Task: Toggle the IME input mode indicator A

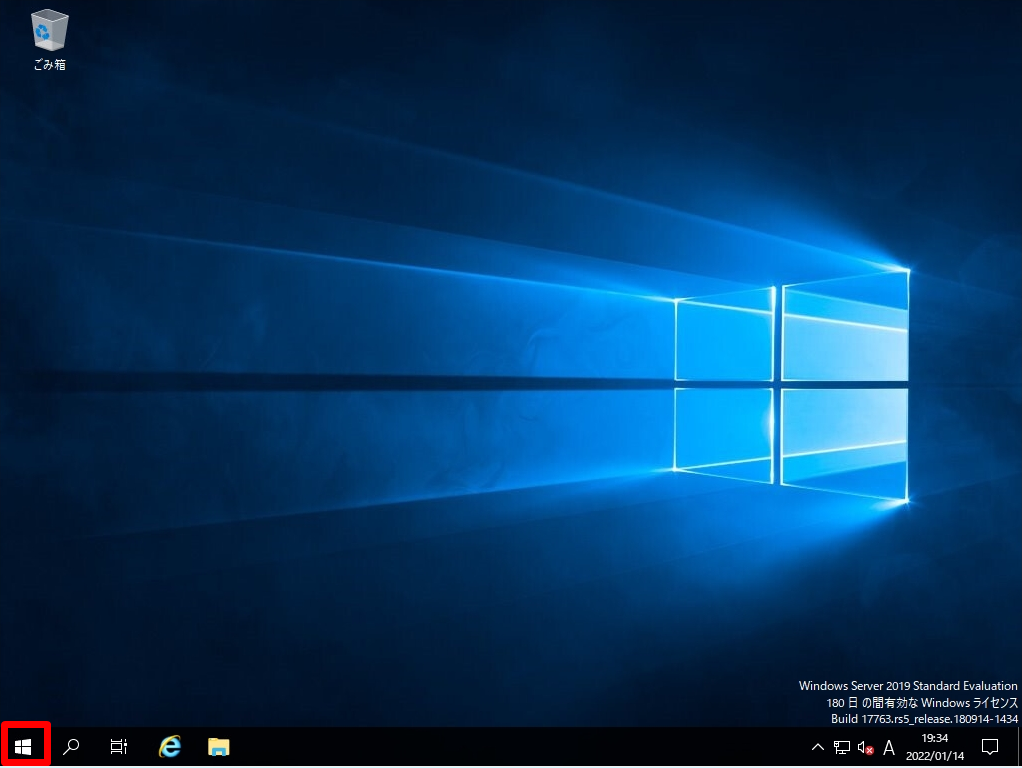Action: coord(888,747)
